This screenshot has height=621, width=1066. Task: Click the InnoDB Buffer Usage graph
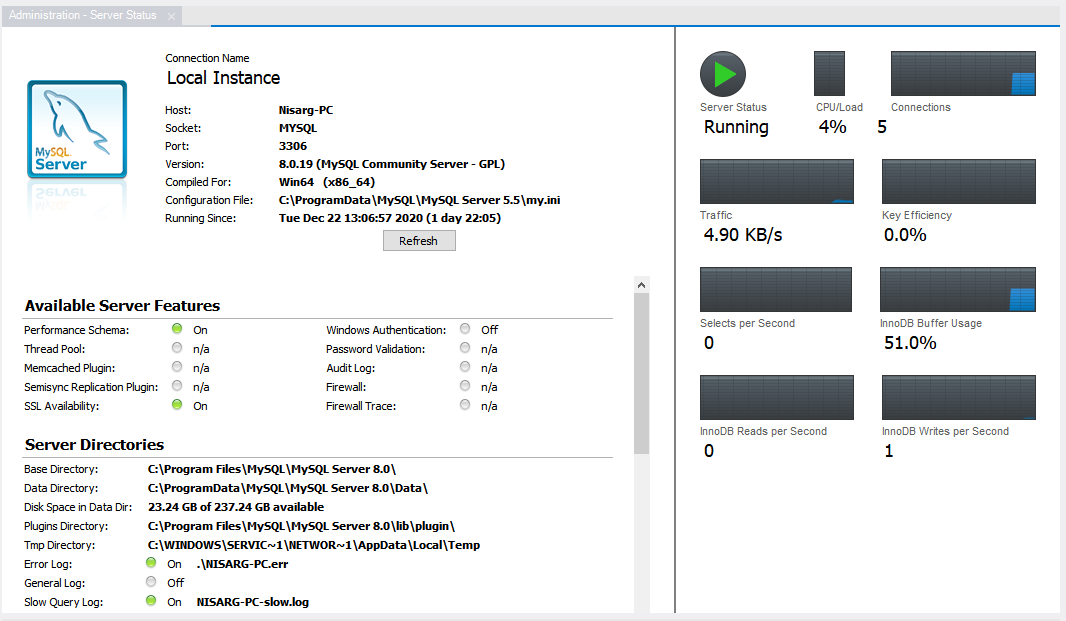[x=957, y=289]
